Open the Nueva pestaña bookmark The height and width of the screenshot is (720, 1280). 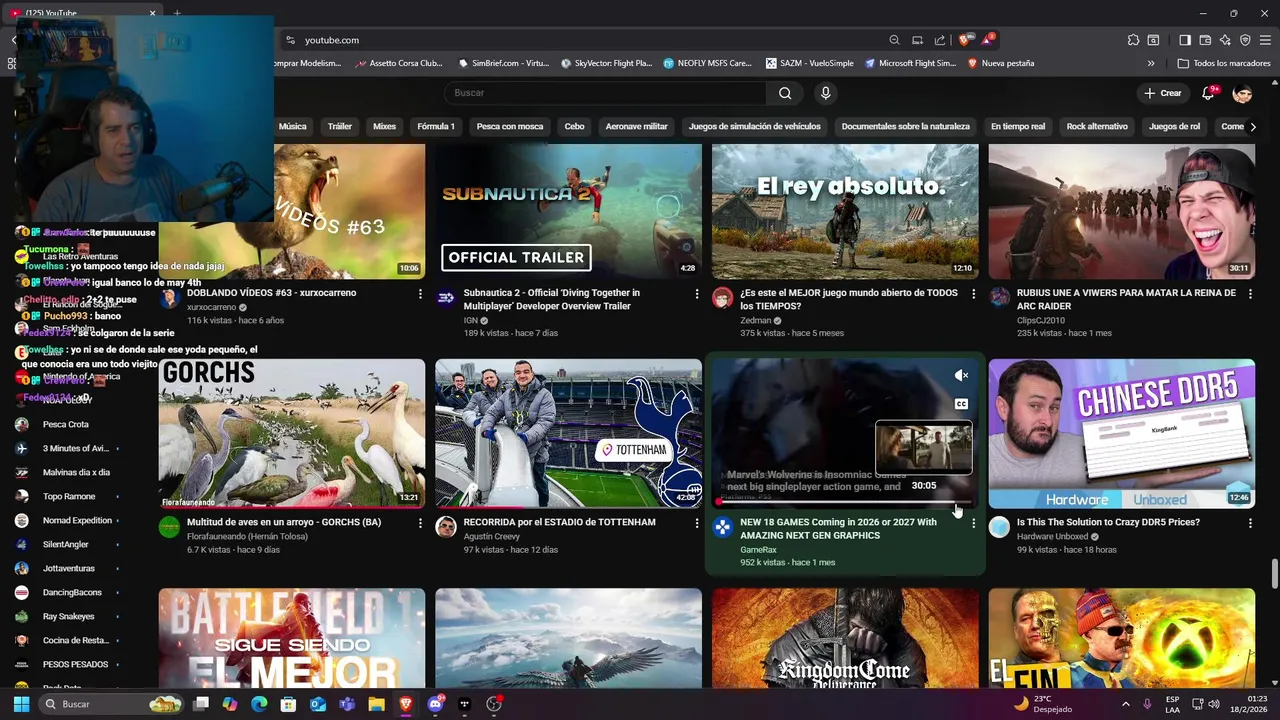[1000, 63]
